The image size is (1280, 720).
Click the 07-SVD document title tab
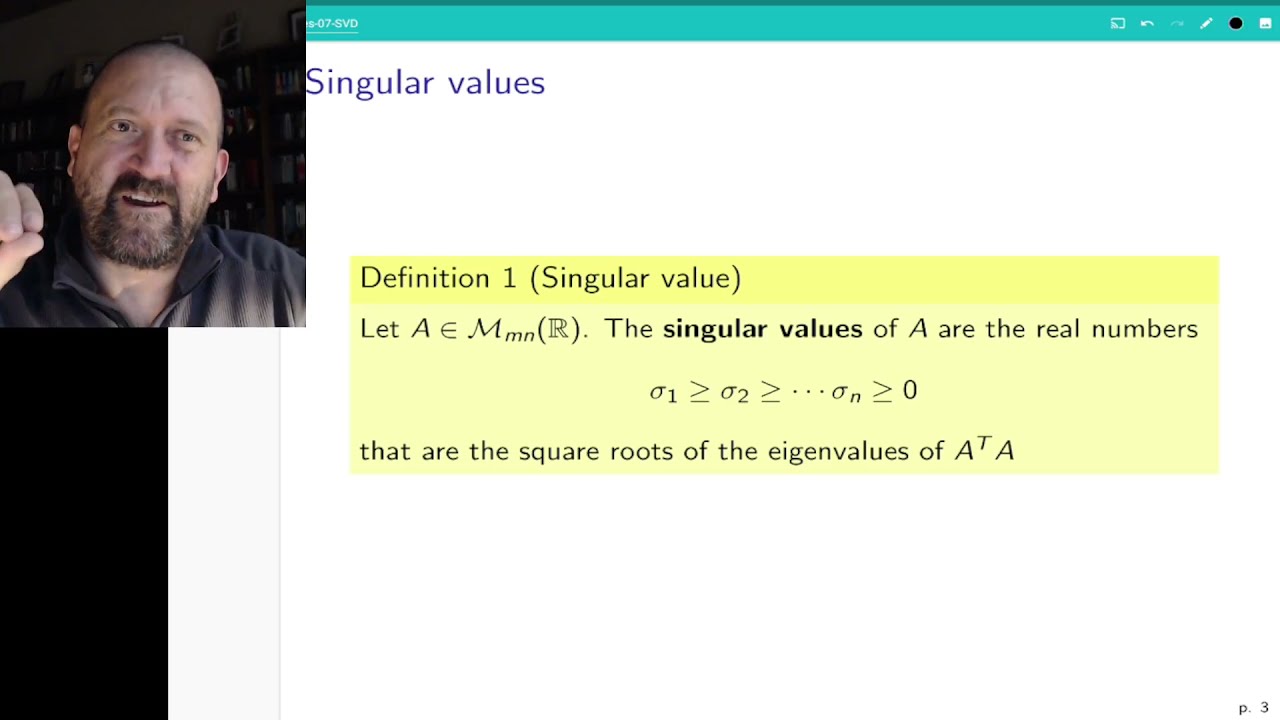point(332,23)
